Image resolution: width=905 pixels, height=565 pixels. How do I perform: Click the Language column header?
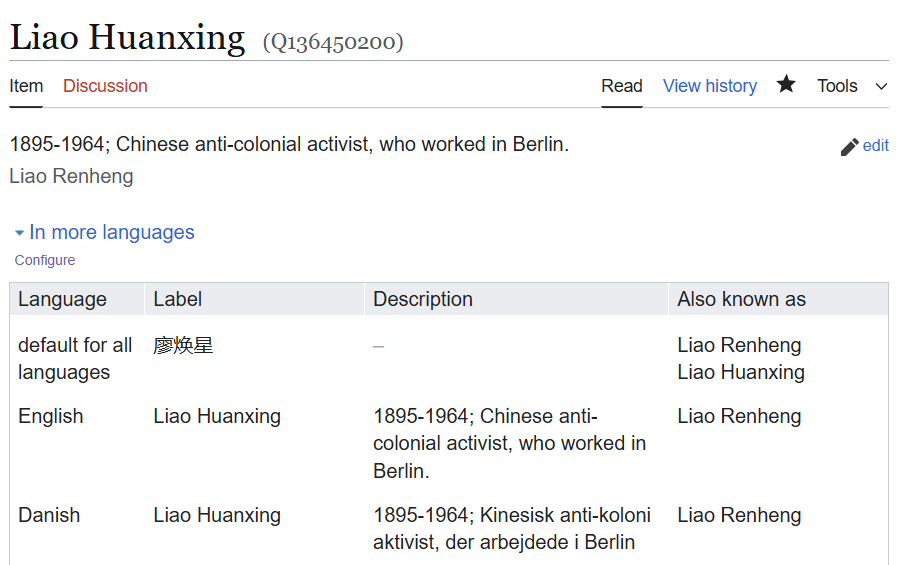click(x=62, y=299)
